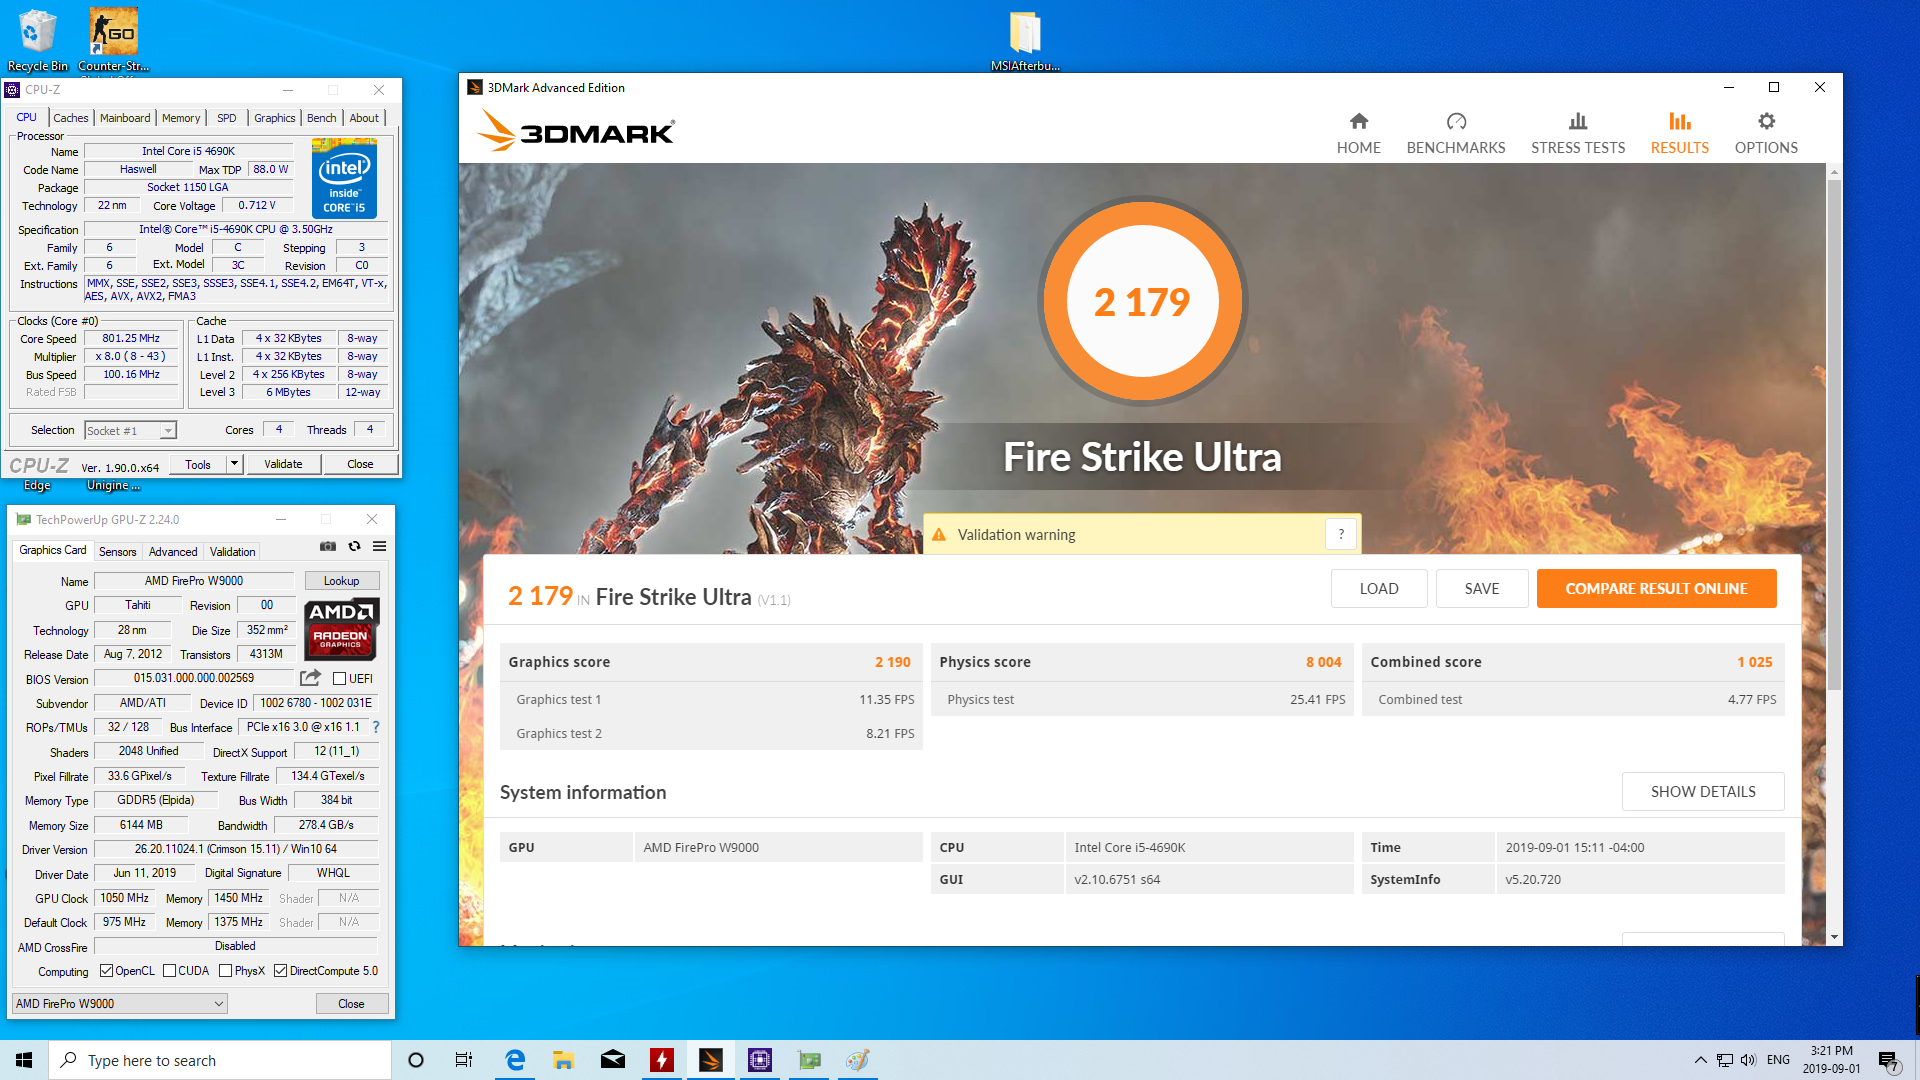Open Task View on the taskbar
1920x1080 pixels.
[464, 1060]
